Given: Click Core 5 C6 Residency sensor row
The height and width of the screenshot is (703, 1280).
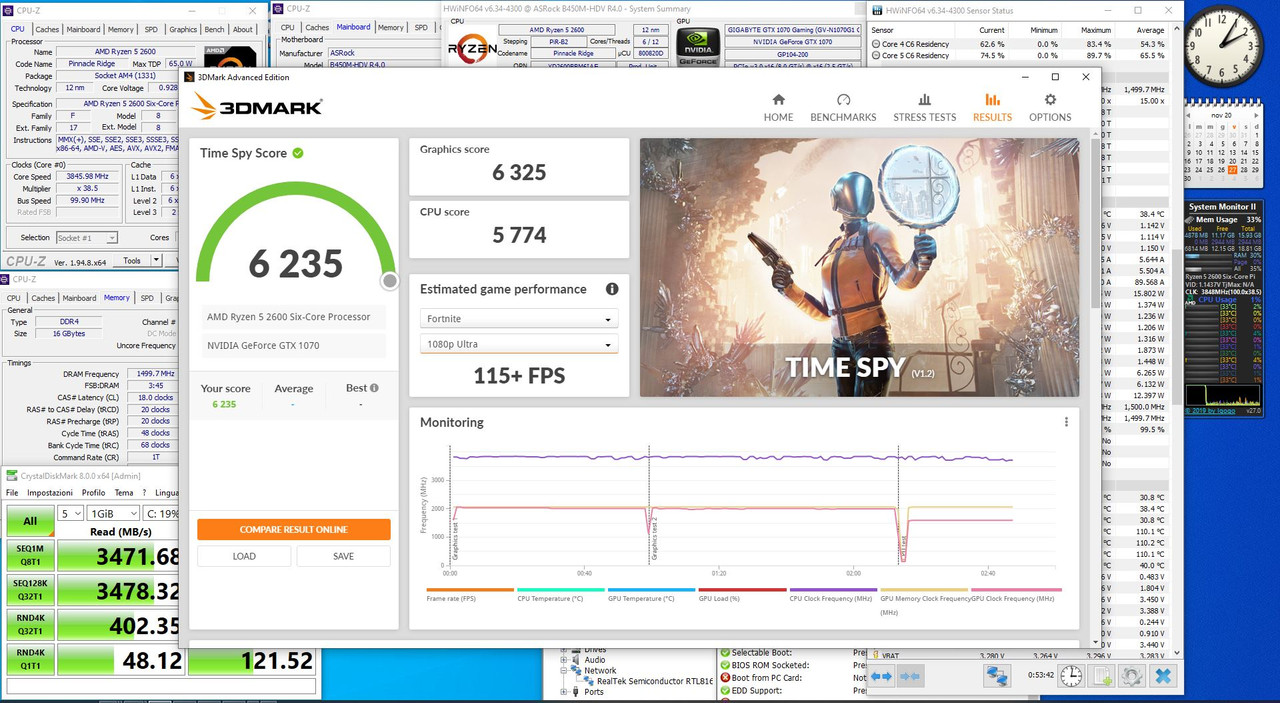Looking at the screenshot, I should click(x=1018, y=56).
